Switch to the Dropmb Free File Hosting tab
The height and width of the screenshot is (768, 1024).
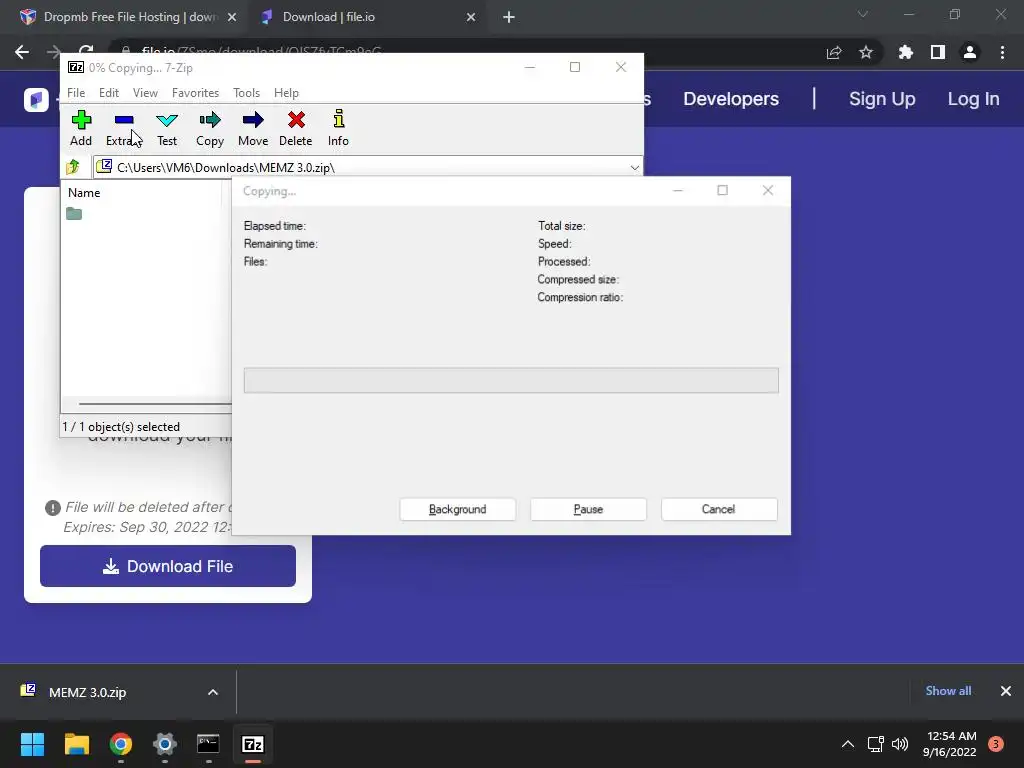tap(127, 17)
